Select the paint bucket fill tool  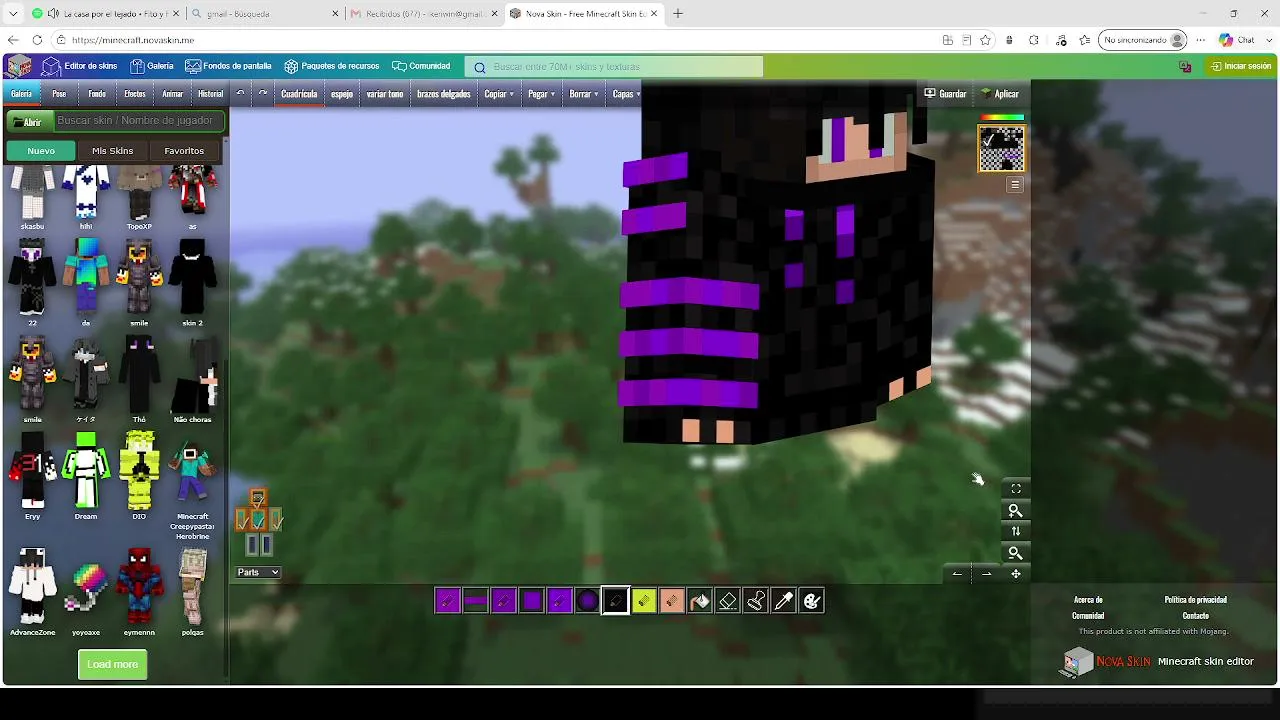700,601
